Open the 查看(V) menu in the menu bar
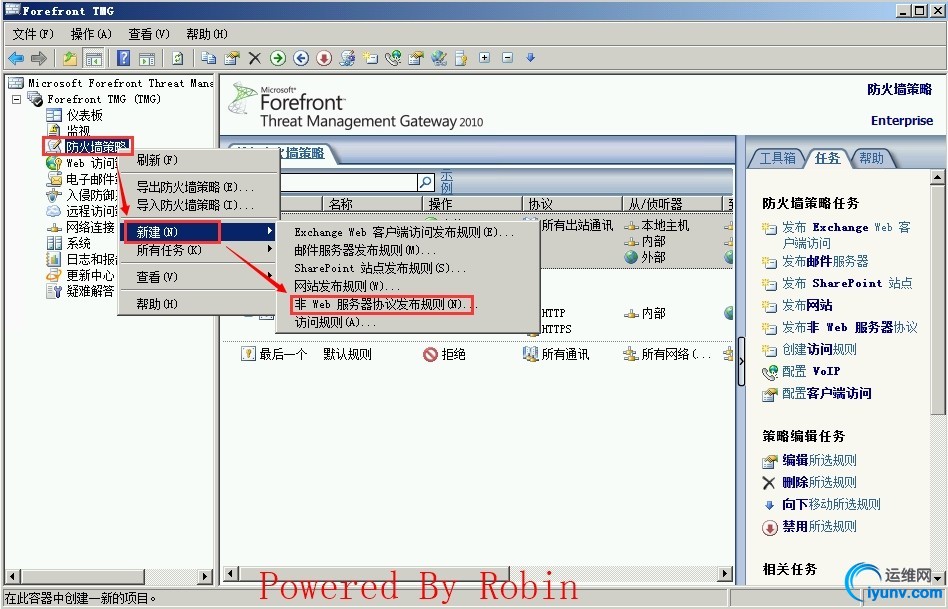This screenshot has width=948, height=609. point(149,34)
